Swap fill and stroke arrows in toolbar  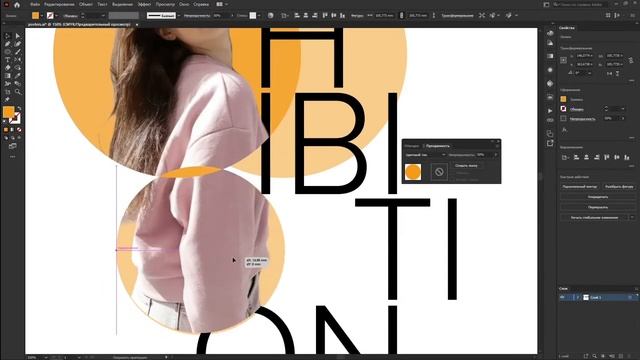pyautogui.click(x=19, y=108)
